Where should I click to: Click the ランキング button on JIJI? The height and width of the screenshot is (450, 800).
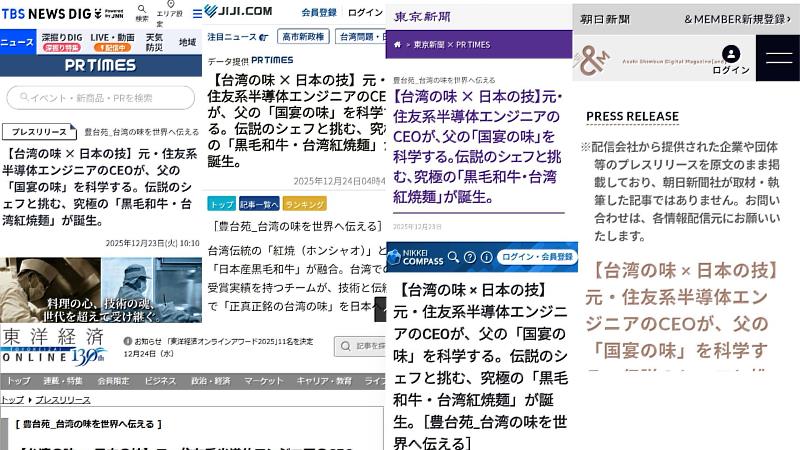[305, 204]
